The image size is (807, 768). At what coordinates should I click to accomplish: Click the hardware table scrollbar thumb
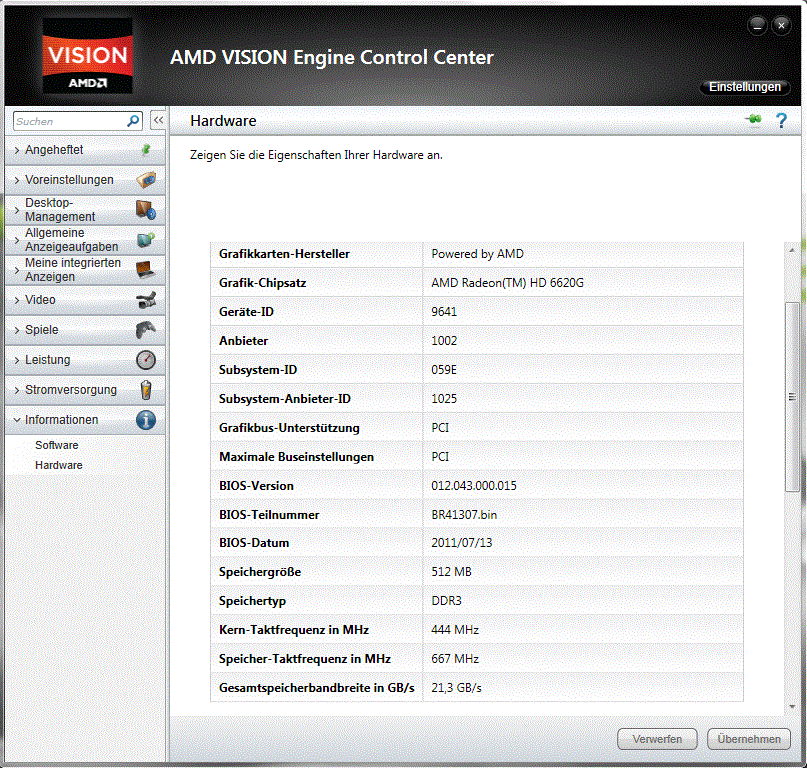click(792, 397)
